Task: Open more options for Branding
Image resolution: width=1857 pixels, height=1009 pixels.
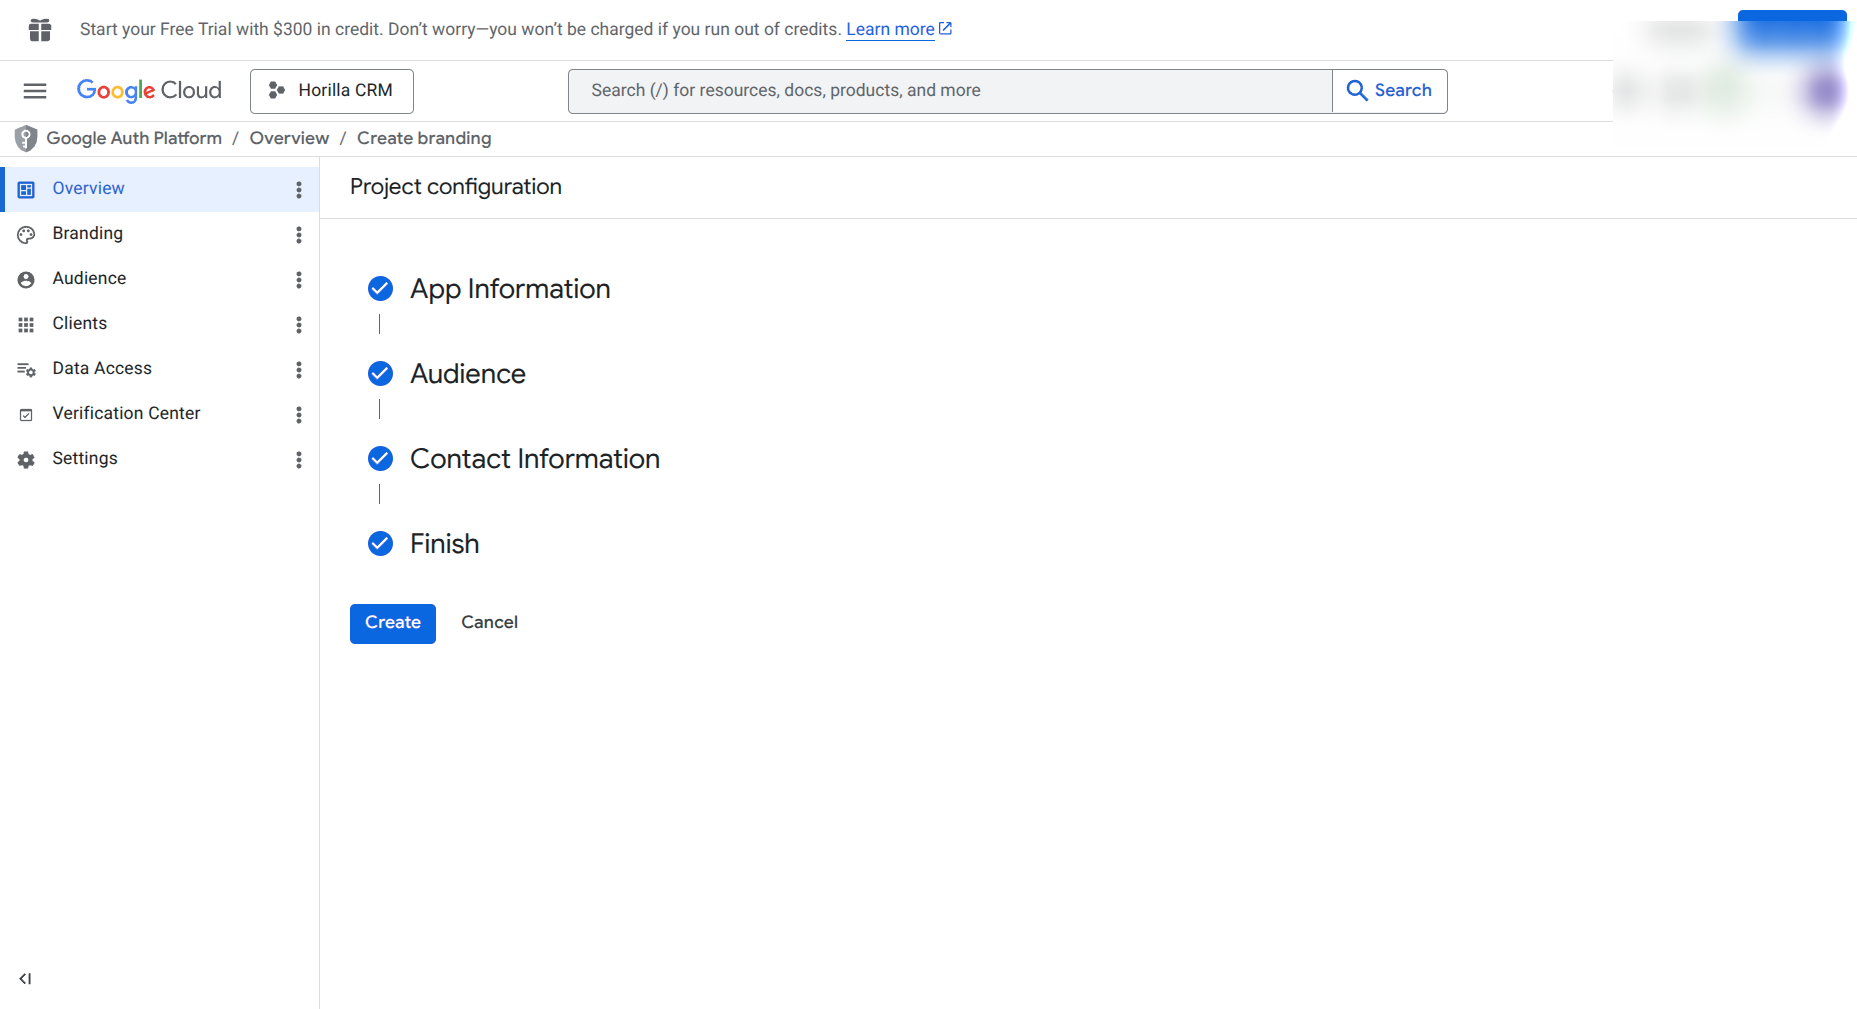Action: [x=298, y=234]
